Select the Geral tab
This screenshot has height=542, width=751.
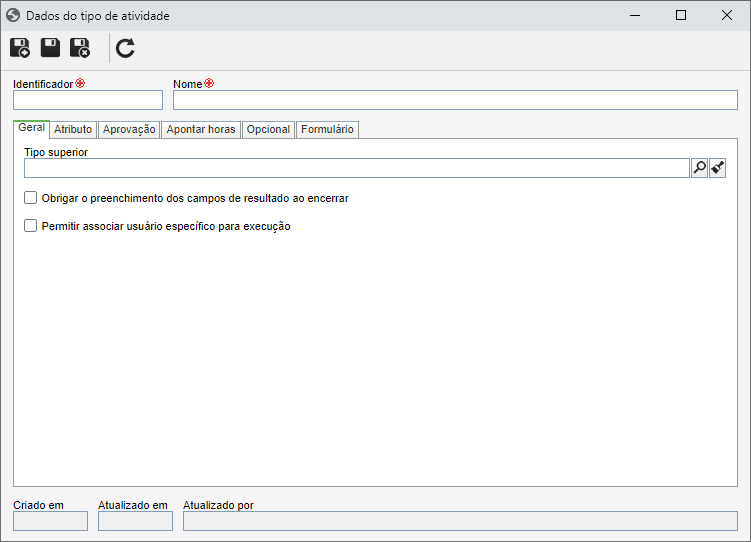click(31, 128)
